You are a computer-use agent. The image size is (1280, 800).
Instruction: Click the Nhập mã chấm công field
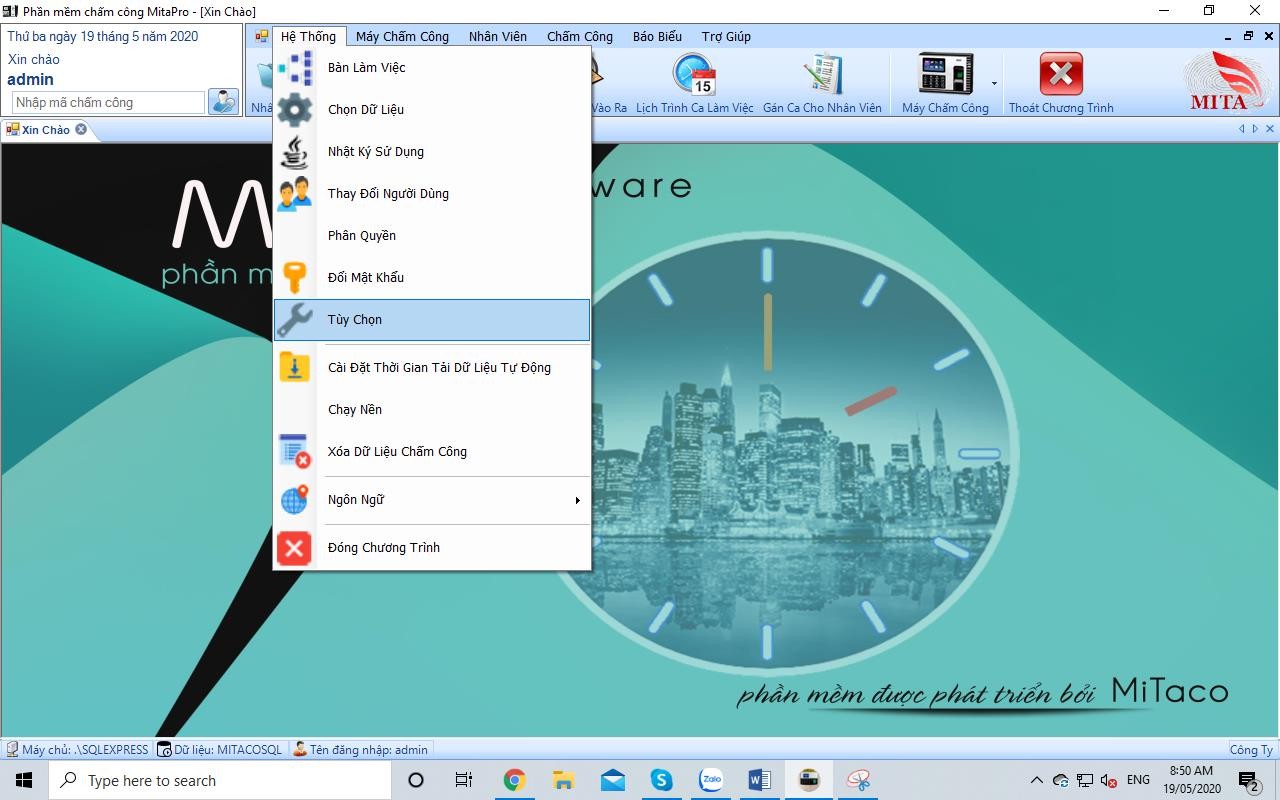[x=108, y=103]
